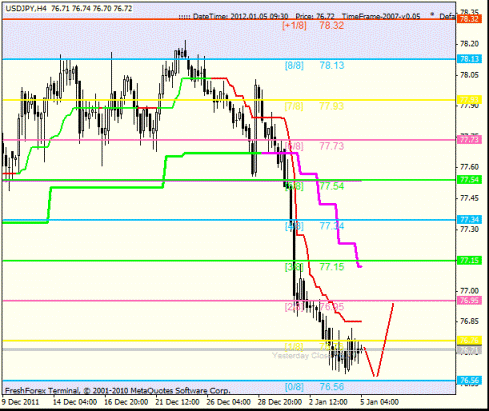Click the 5 Jan 04:00 time label
The width and height of the screenshot is (489, 411).
(x=379, y=402)
